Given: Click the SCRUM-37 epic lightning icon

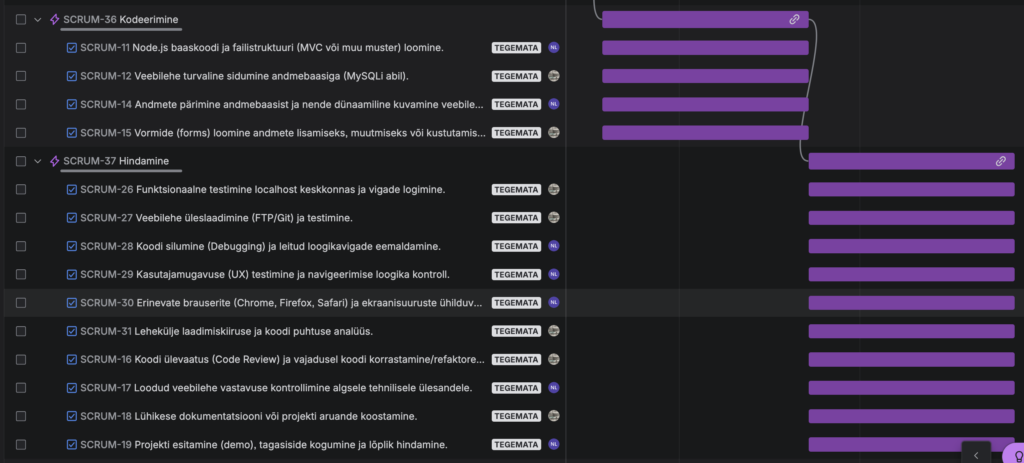Looking at the screenshot, I should (x=54, y=161).
